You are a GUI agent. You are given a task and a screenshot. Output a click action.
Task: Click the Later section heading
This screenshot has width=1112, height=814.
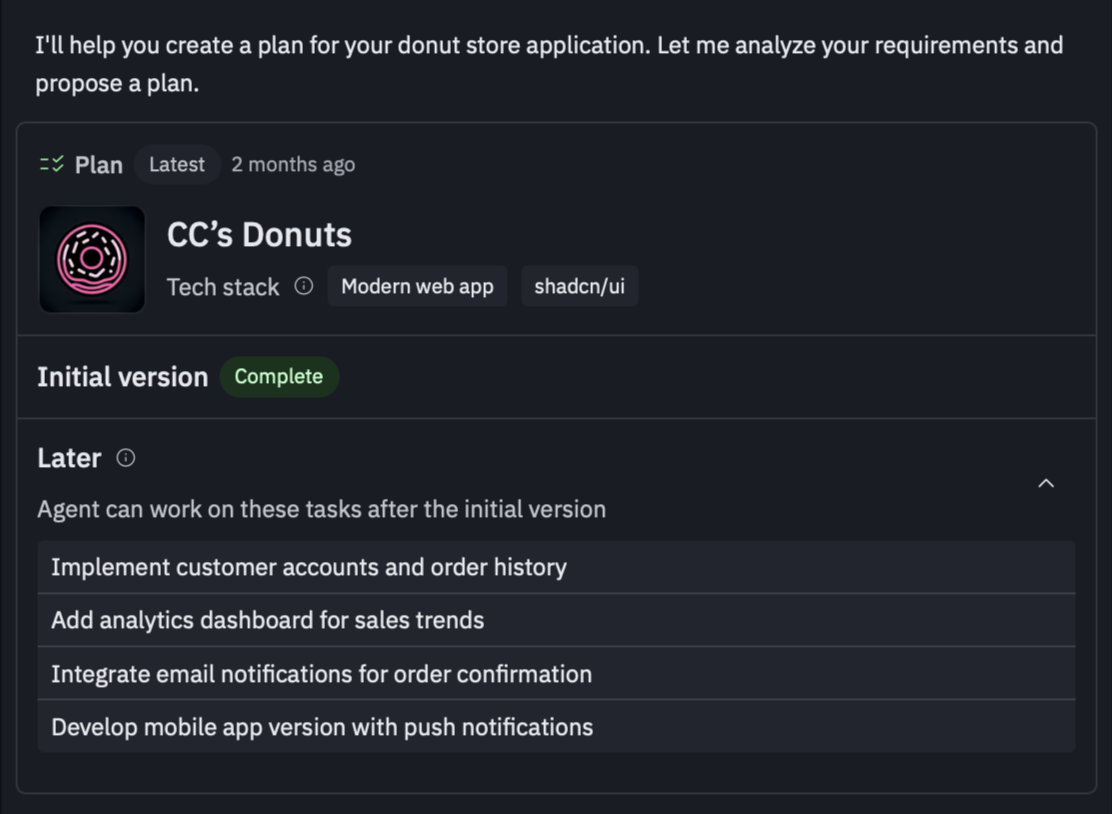[69, 458]
